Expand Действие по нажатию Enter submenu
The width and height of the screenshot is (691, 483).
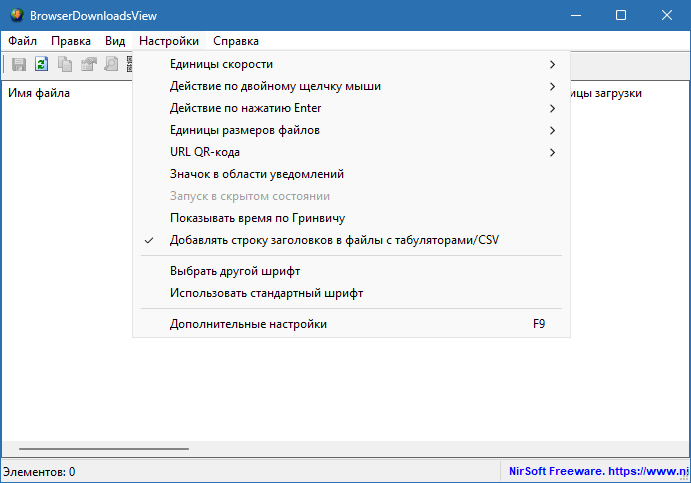pos(351,108)
